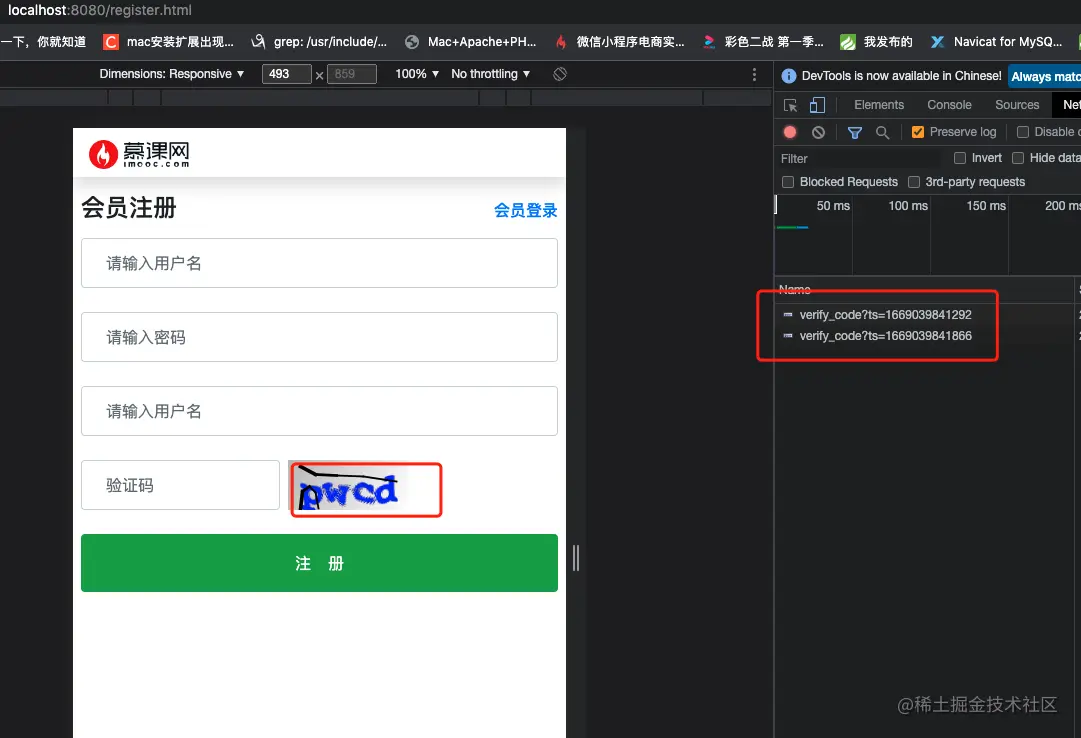Check the Hide data URLs checkbox
Screen dimensions: 1081x738
(x=1018, y=158)
